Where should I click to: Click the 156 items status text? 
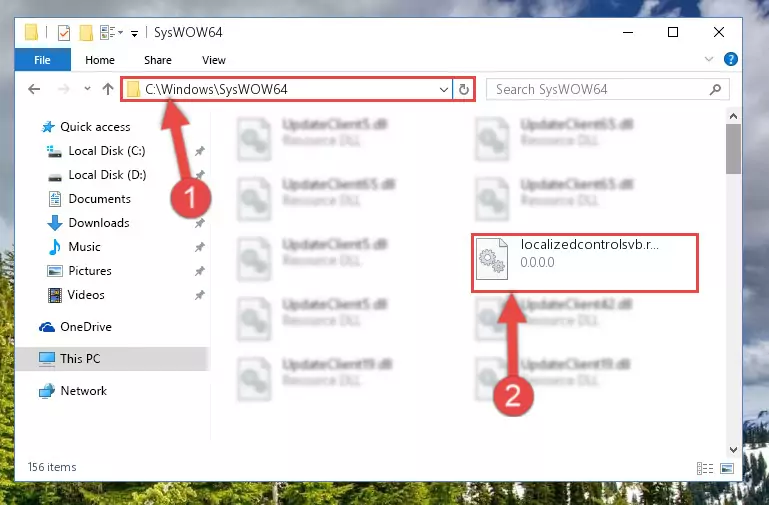point(52,467)
